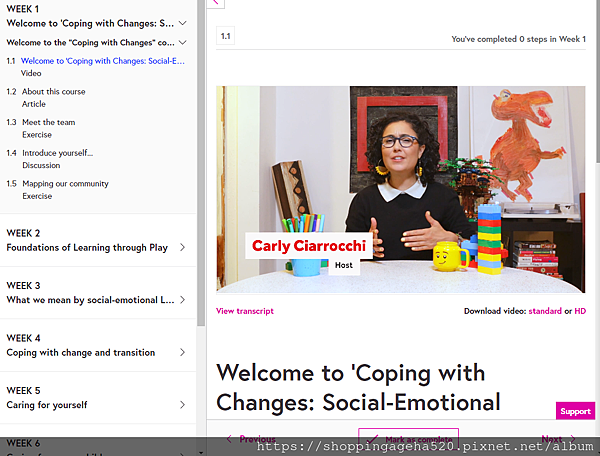Screen dimensions: 600x456
Task: Download video in HD quality
Action: 580,311
